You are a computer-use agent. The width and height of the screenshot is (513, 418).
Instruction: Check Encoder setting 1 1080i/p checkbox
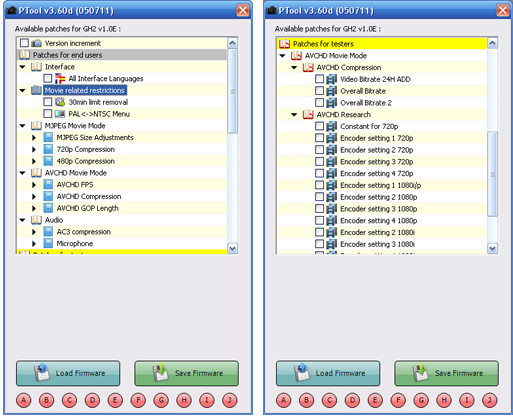coord(319,185)
